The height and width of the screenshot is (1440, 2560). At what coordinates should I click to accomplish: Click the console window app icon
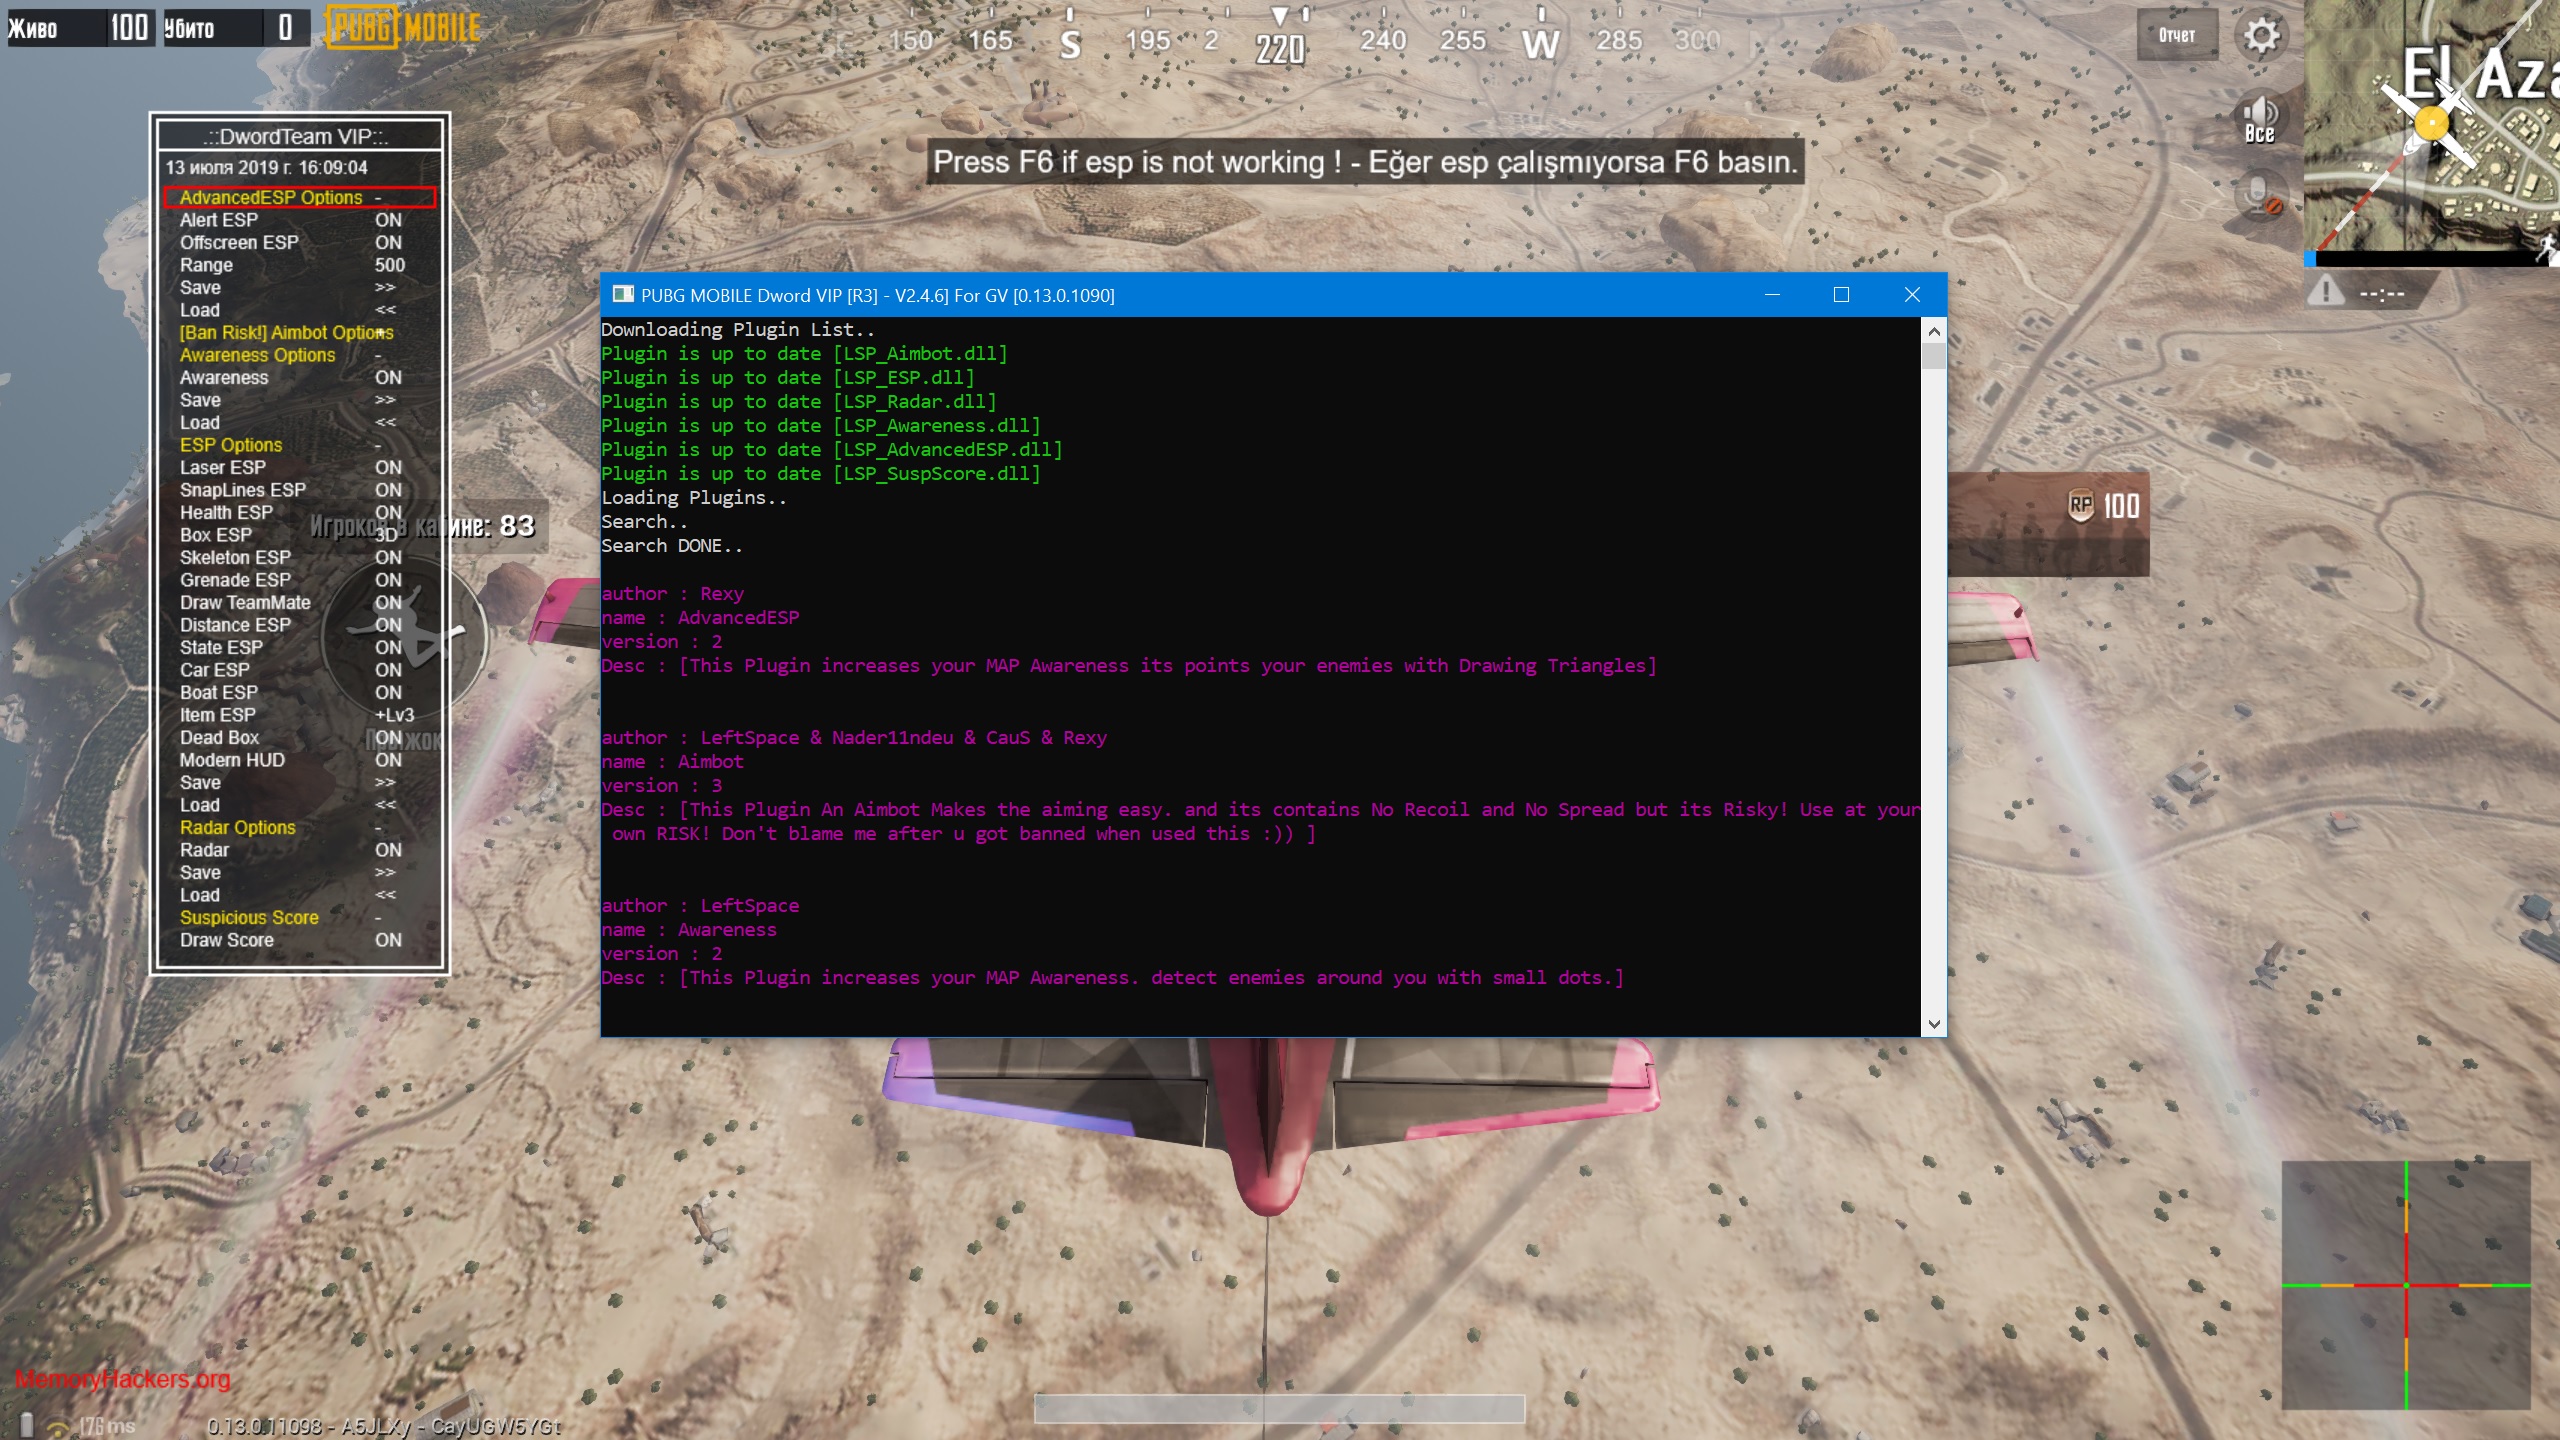point(623,294)
